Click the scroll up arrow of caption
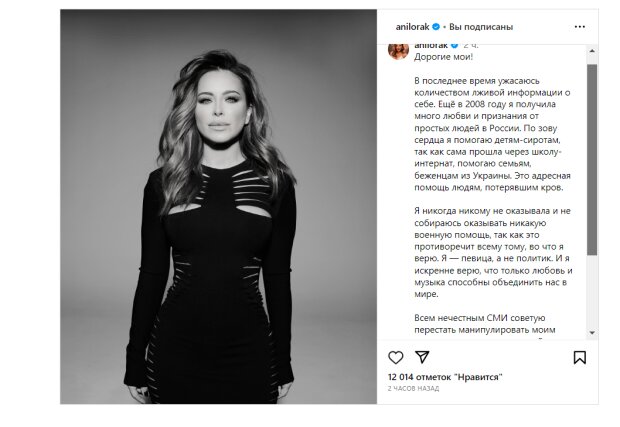 [x=592, y=51]
